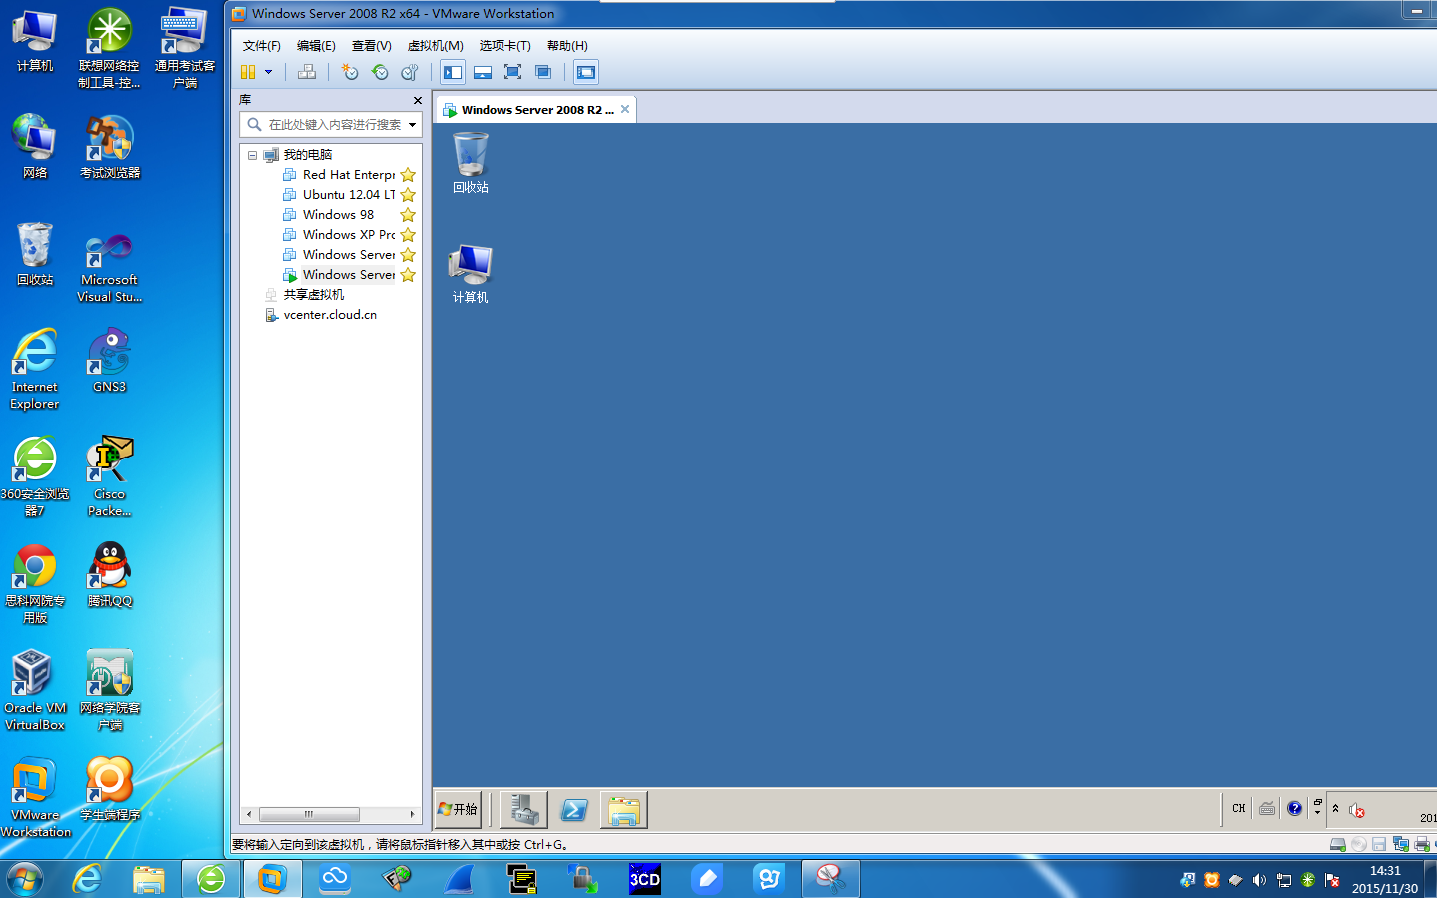Open the 编辑(E) menu
Viewport: 1437px width, 898px height.
pyautogui.click(x=316, y=46)
